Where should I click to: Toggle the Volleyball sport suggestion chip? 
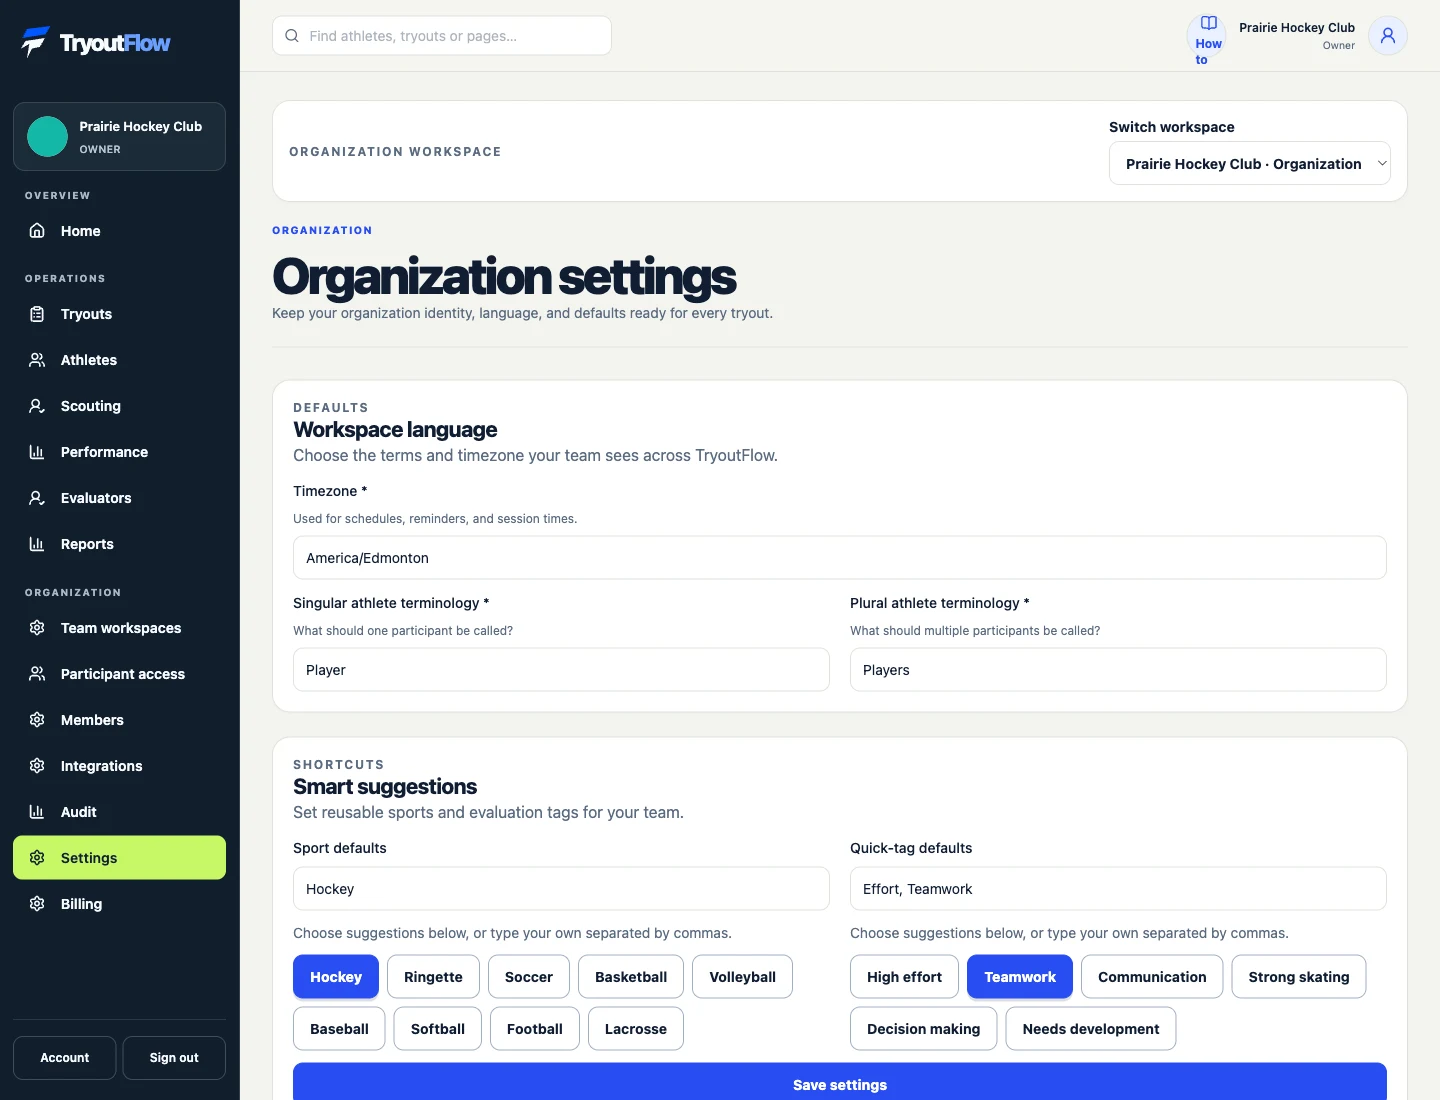[742, 977]
